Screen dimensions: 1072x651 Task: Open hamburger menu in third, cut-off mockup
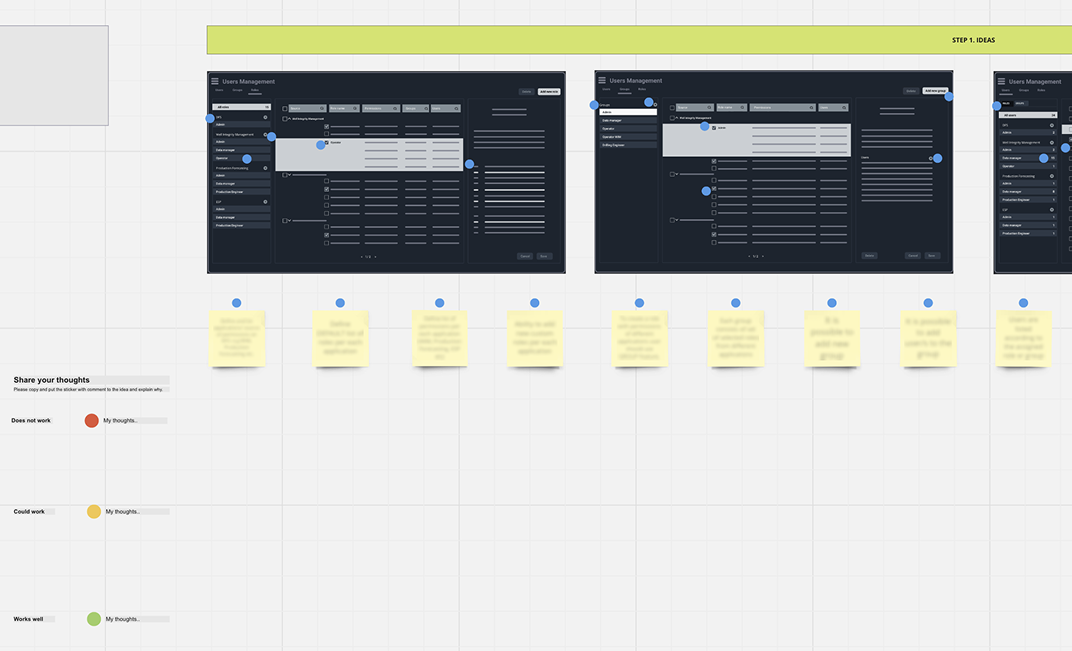coord(1001,81)
